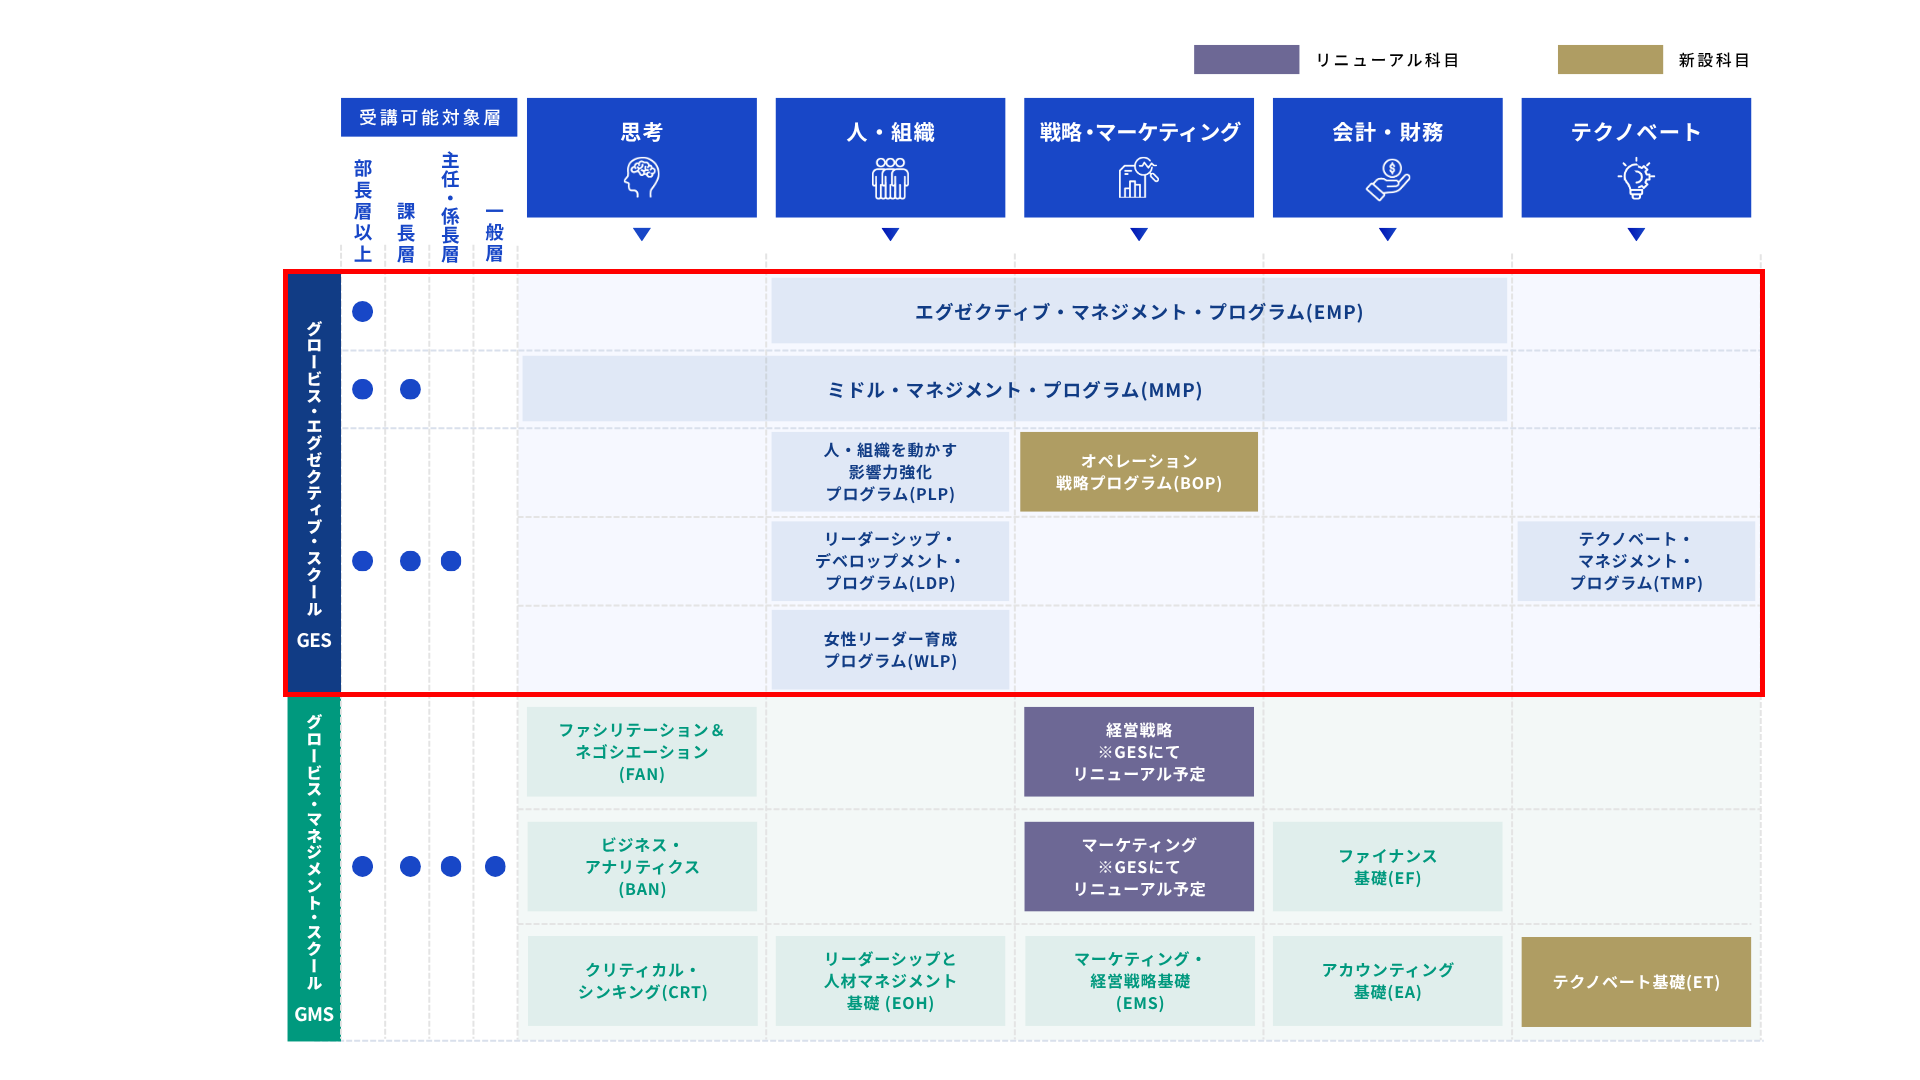The width and height of the screenshot is (1920, 1080).
Task: Click the 部長層以上 dot in the EMP row
Action: point(363,311)
